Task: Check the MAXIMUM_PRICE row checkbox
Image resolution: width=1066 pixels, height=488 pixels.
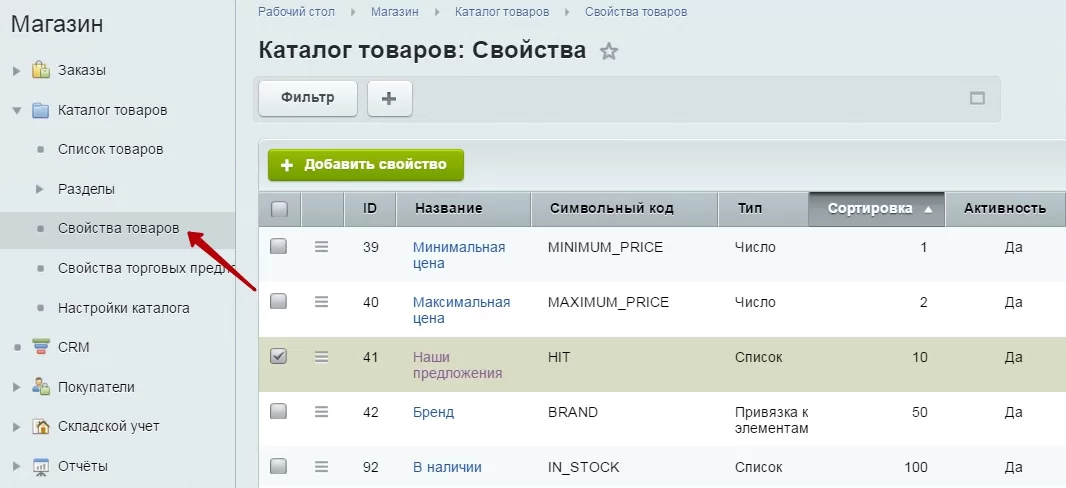Action: 278,301
